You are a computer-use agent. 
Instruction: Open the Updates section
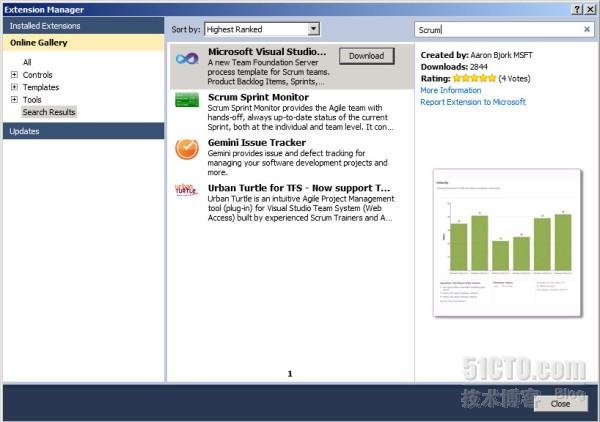point(83,131)
